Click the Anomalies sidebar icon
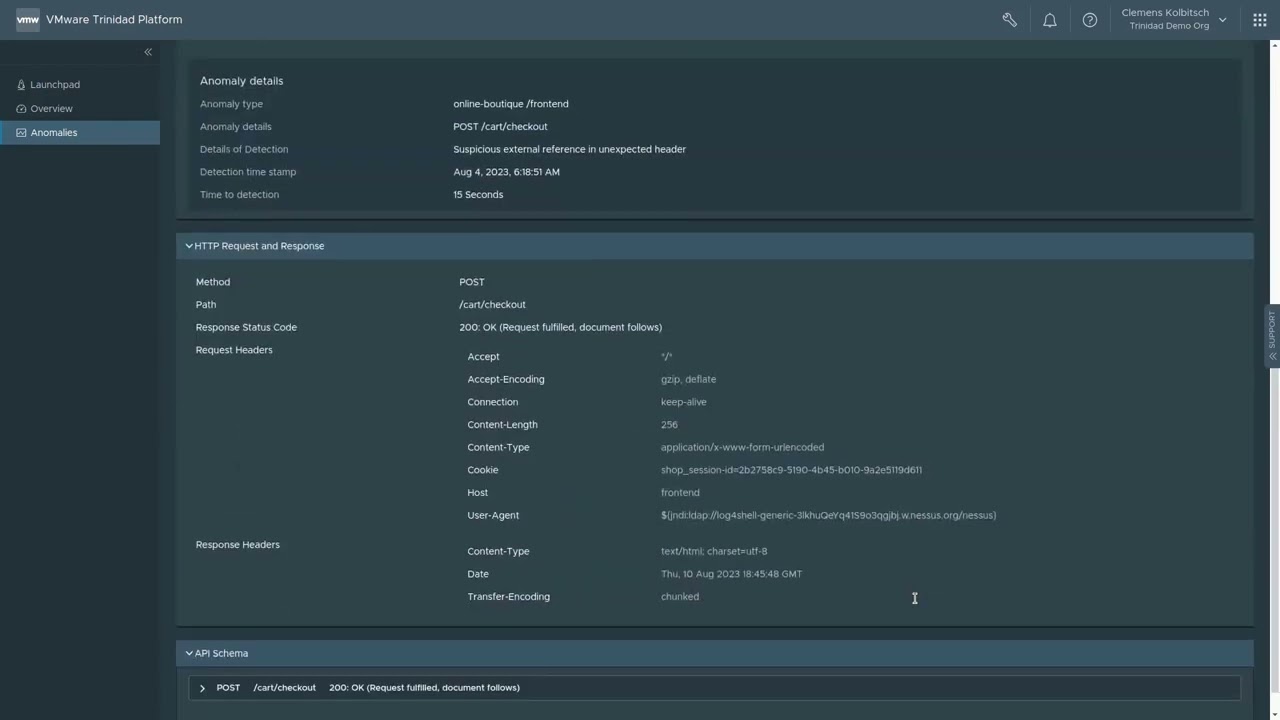The image size is (1280, 720). 21,132
